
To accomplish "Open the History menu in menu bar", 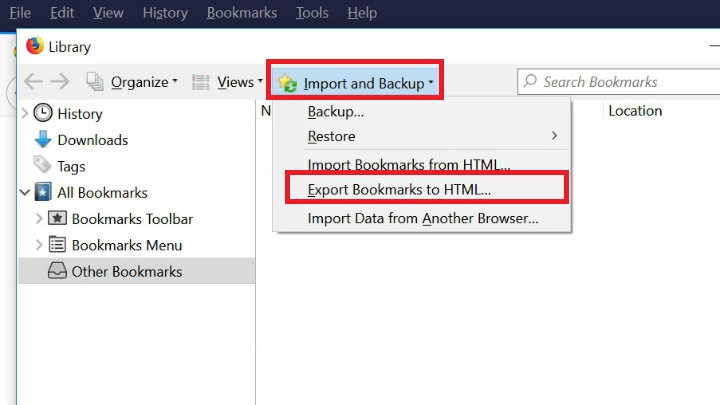I will (x=165, y=13).
